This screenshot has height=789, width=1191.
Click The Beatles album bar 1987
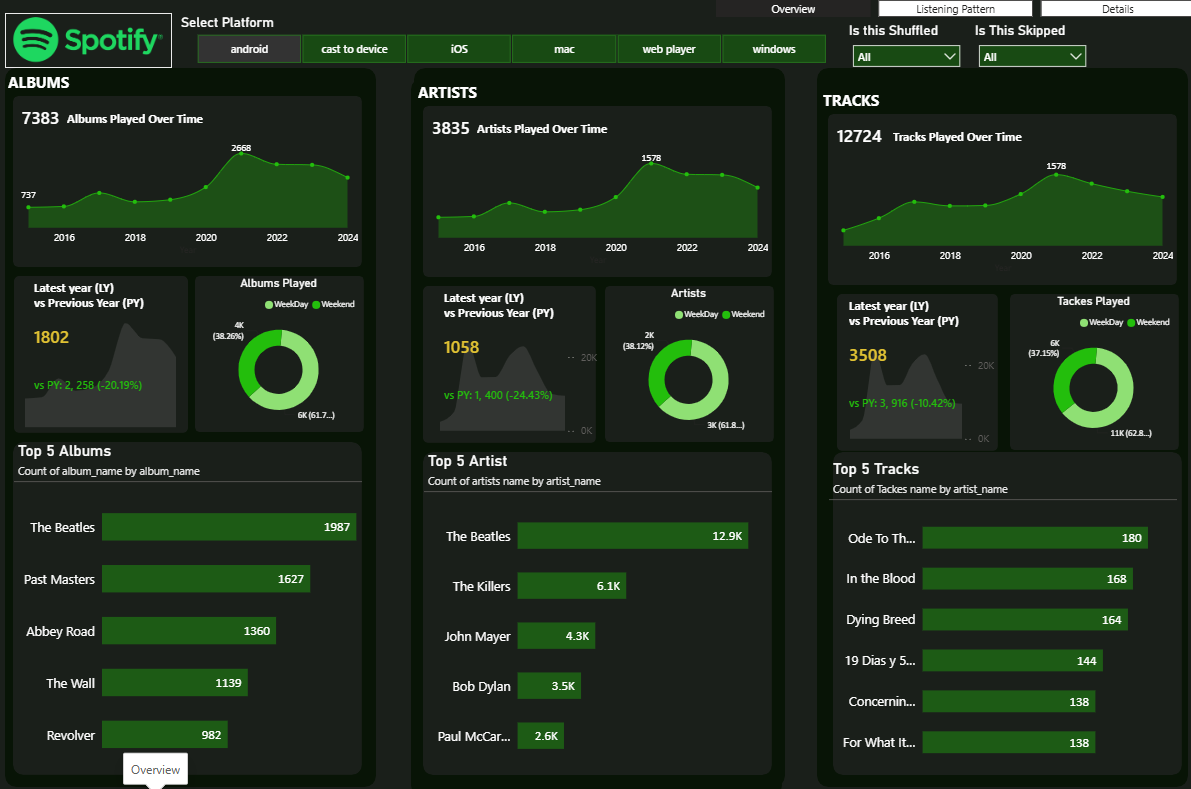pos(229,527)
